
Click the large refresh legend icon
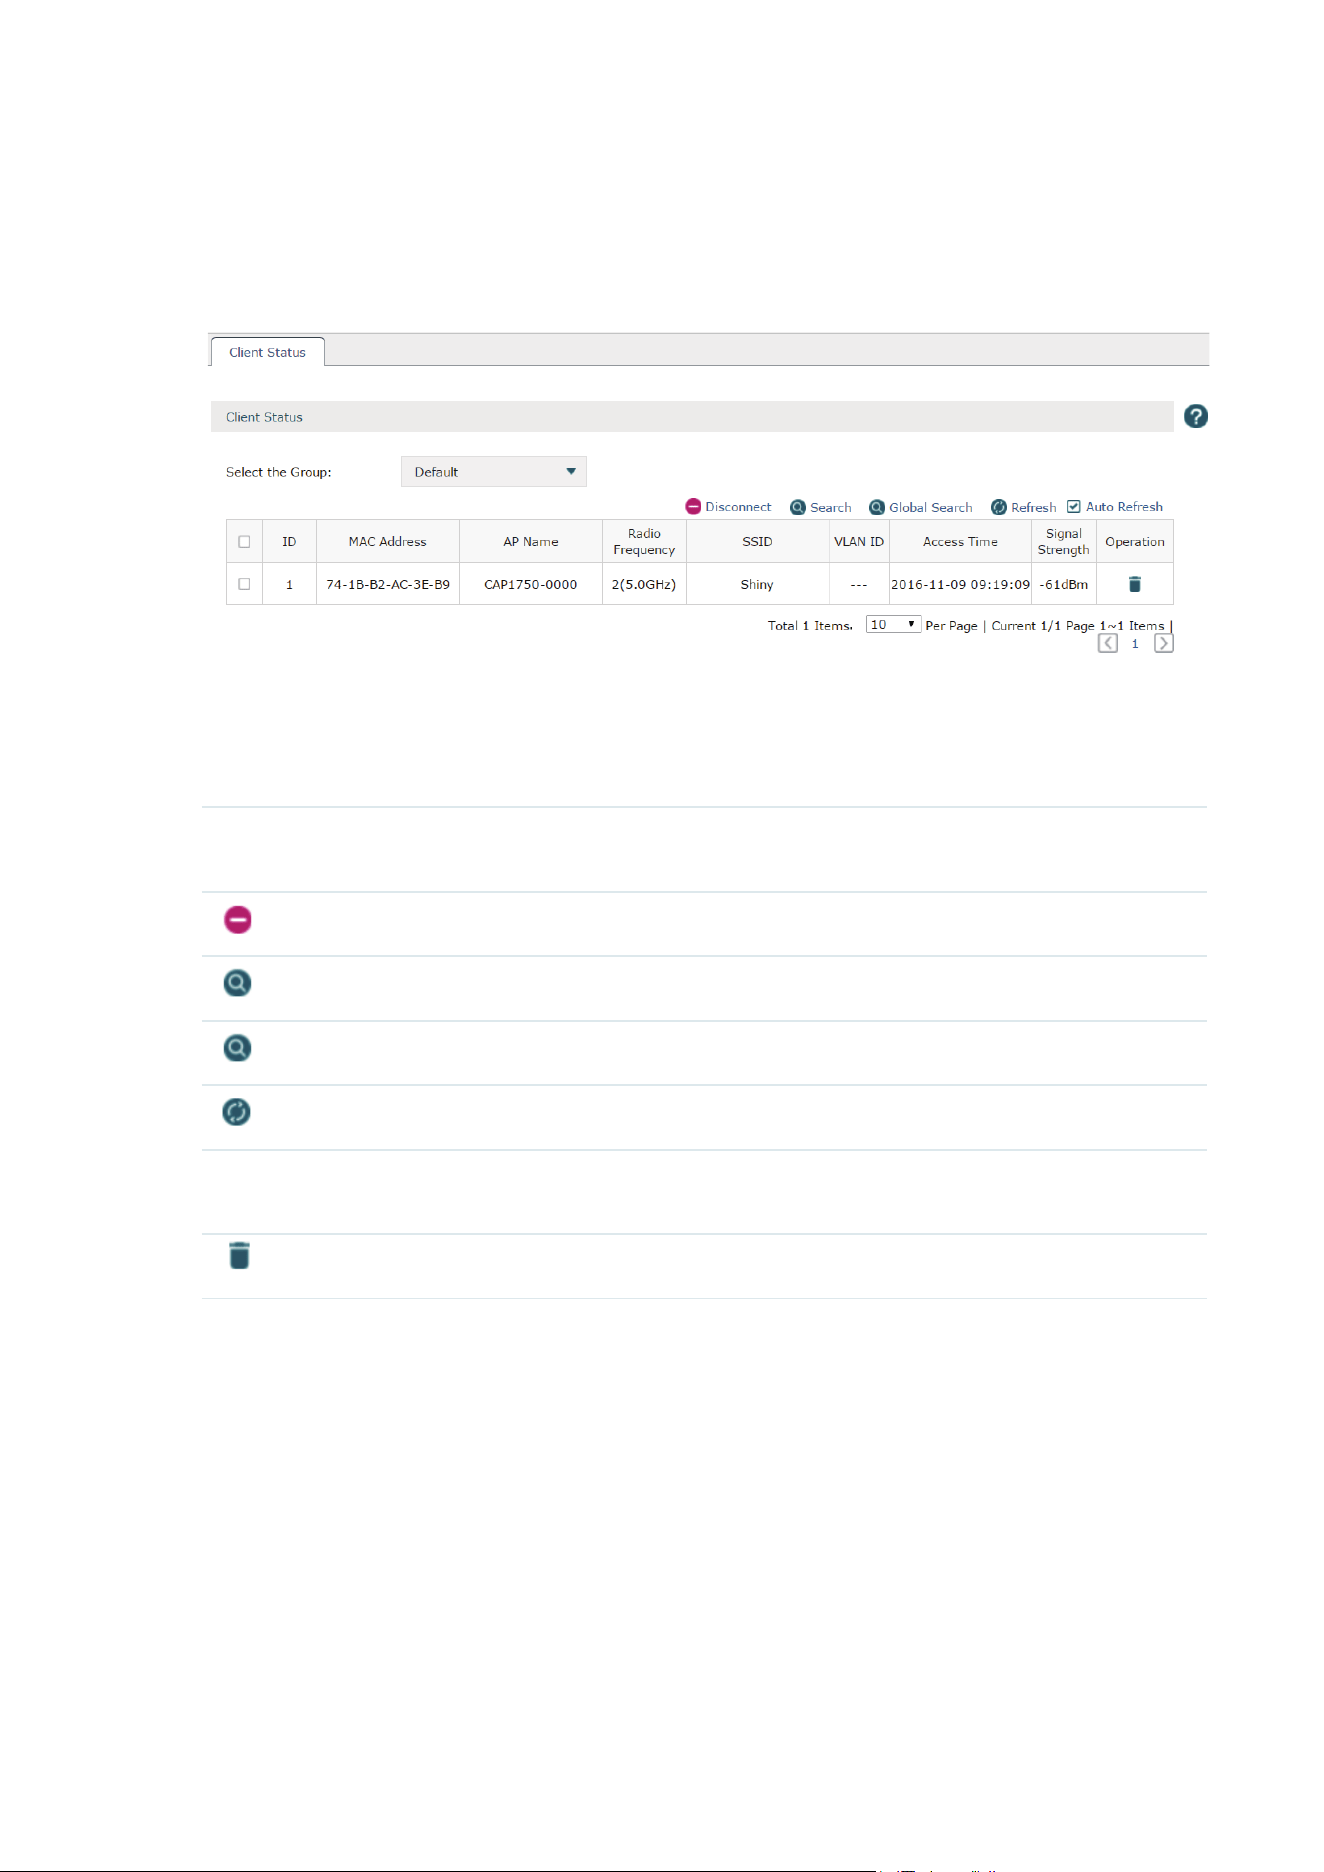pyautogui.click(x=236, y=1112)
